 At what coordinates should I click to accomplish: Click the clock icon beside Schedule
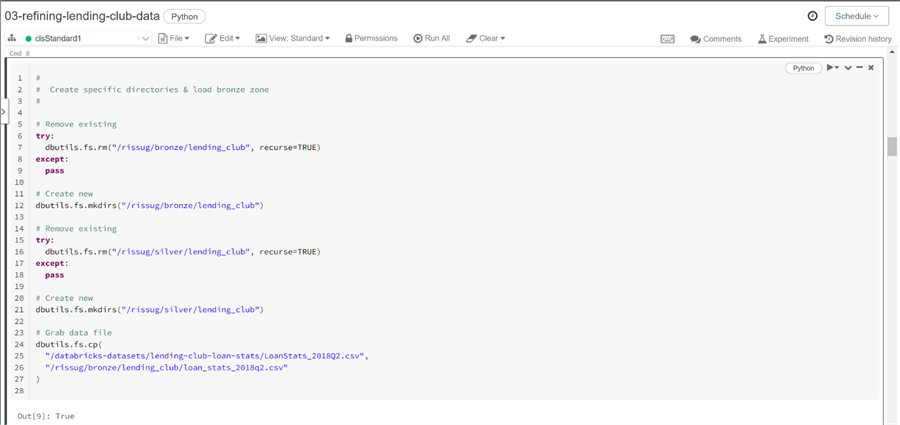[x=812, y=16]
